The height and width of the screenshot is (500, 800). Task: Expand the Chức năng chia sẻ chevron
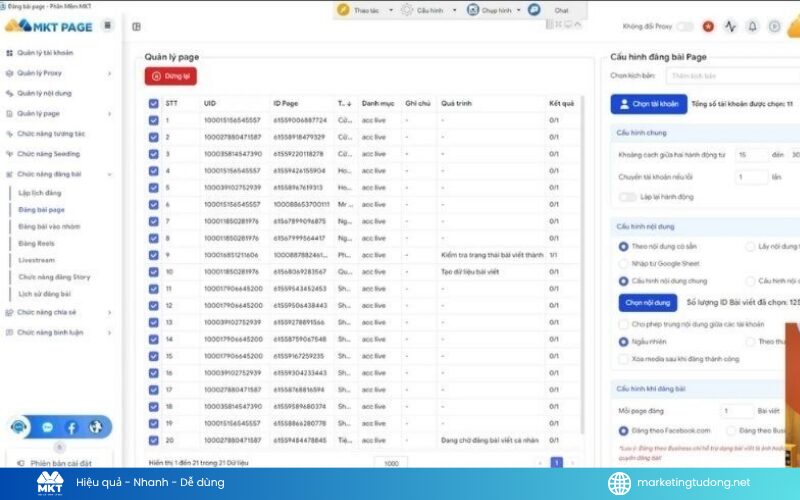pos(109,313)
